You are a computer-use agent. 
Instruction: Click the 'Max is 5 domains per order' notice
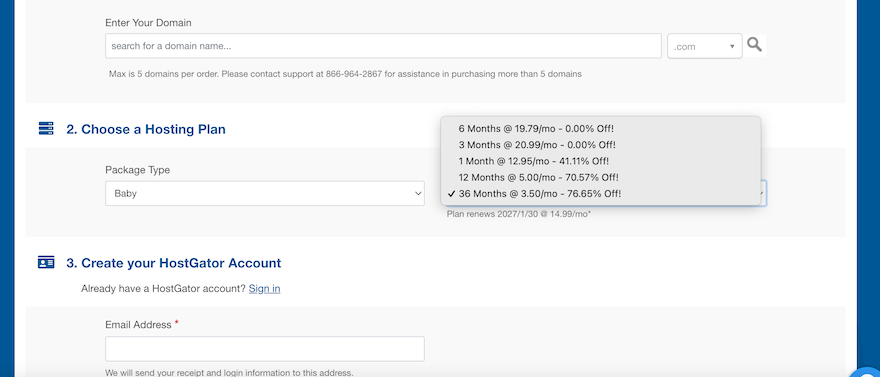(345, 73)
